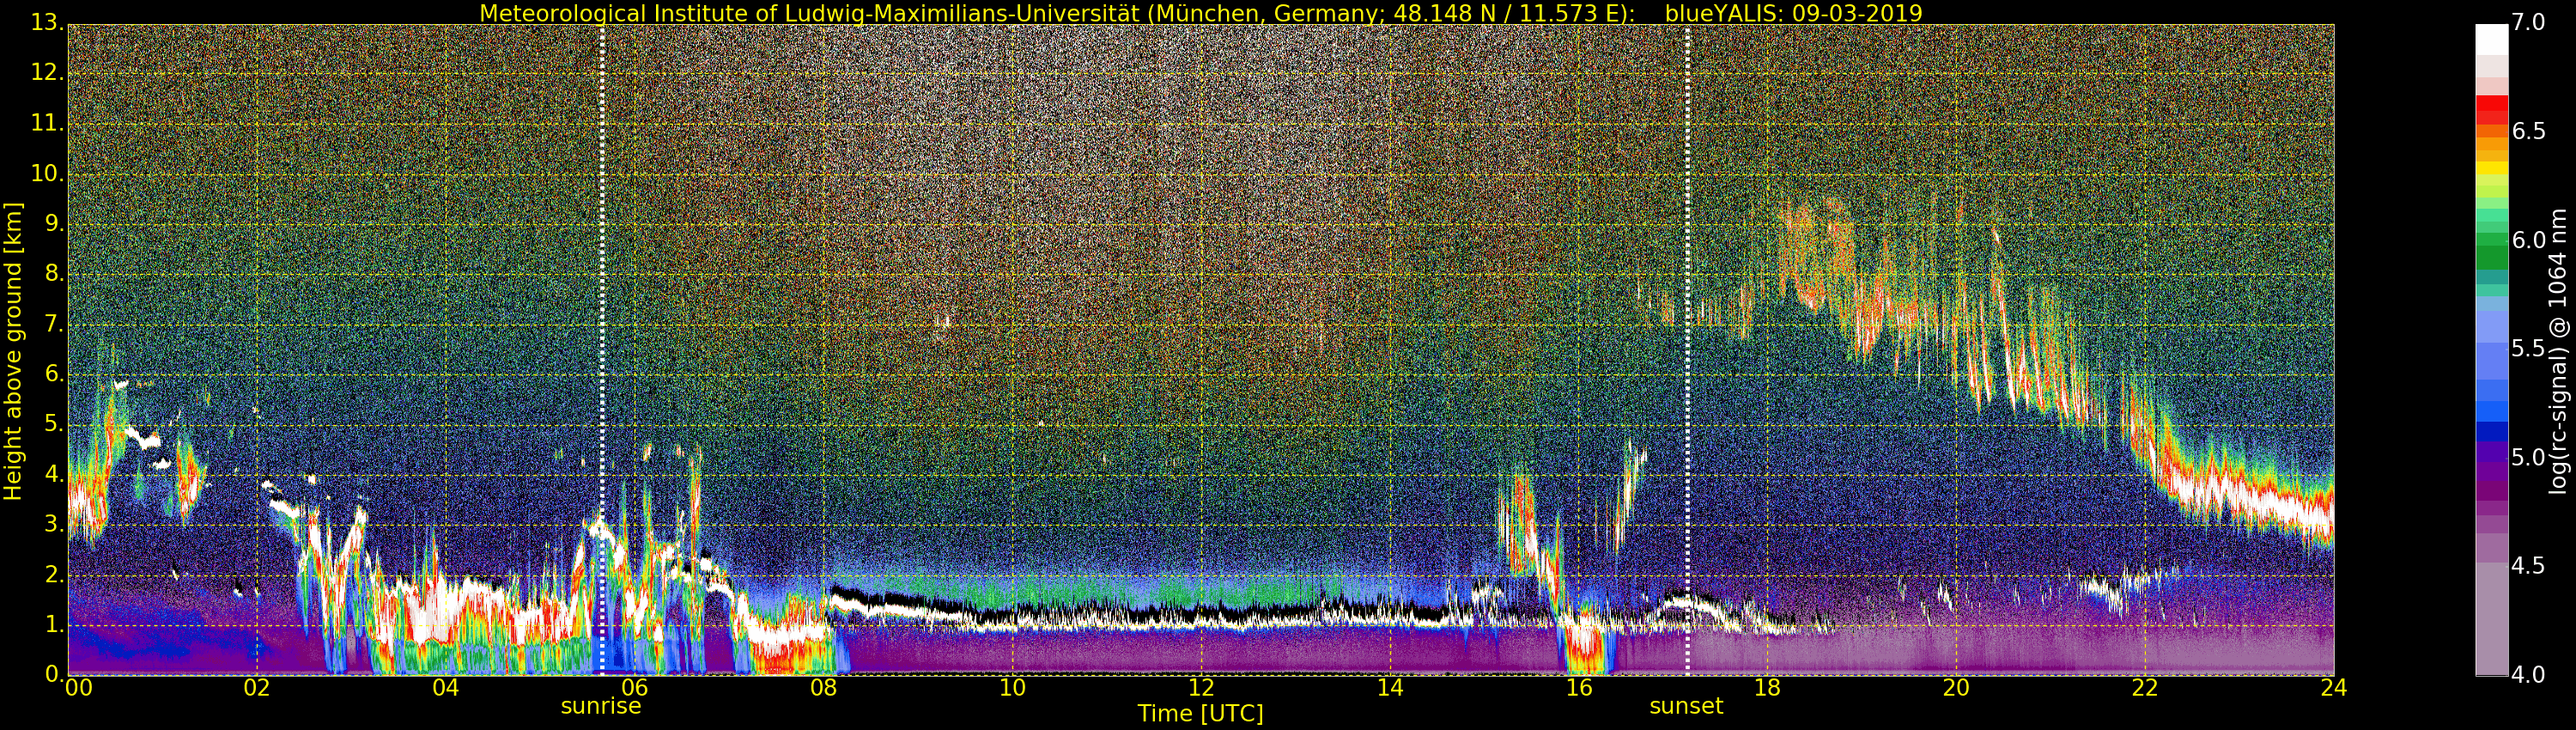
Task: Click the '14' time axis tick label
Action: [1391, 688]
